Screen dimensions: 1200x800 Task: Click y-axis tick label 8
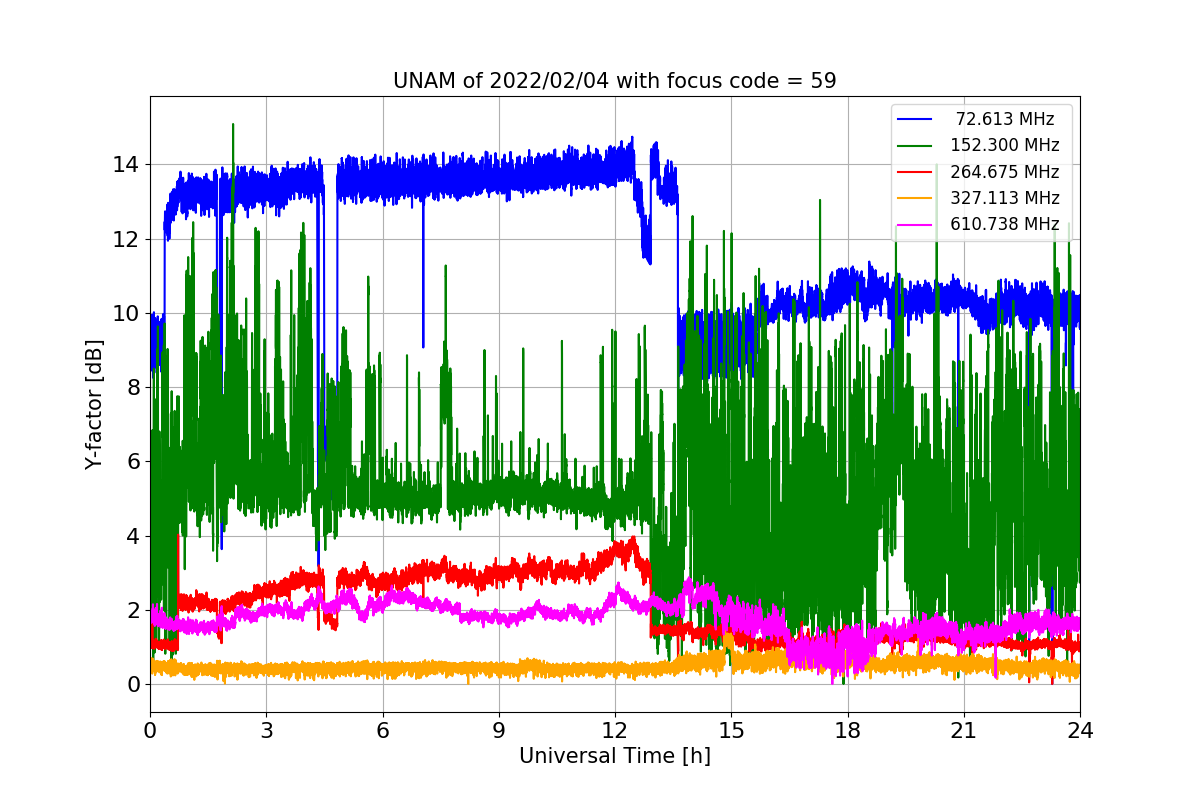[132, 387]
